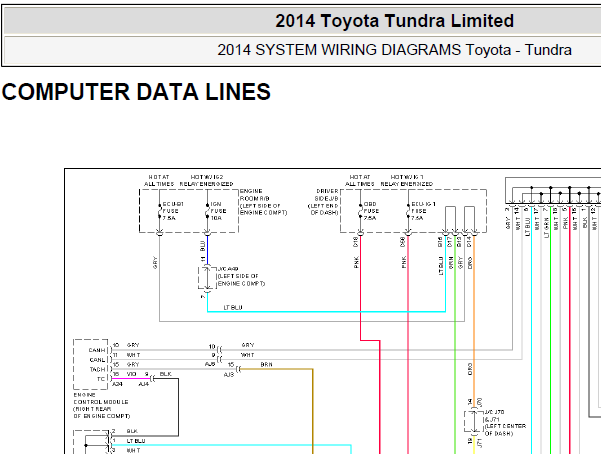This screenshot has width=601, height=454.
Task: Click the "HOT W/ IG 1 RELAY ENERGIZED" label
Action: (x=407, y=181)
